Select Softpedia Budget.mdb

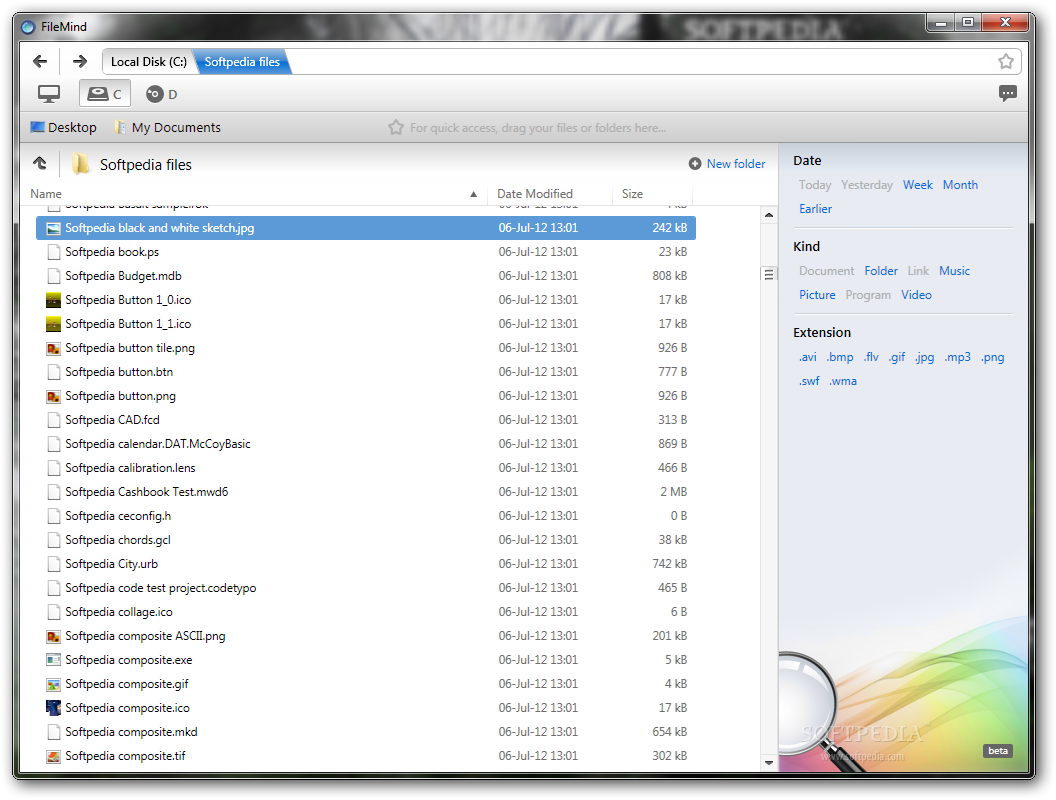pos(366,276)
